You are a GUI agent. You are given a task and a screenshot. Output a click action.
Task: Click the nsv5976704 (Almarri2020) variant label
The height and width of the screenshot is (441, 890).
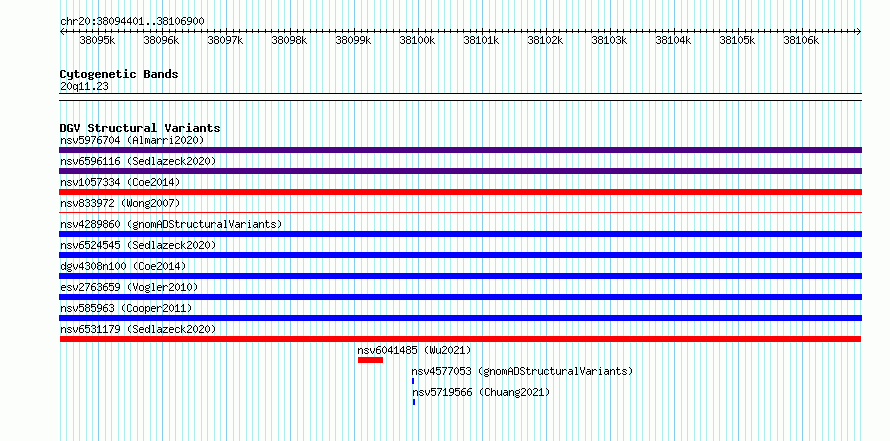pos(132,140)
